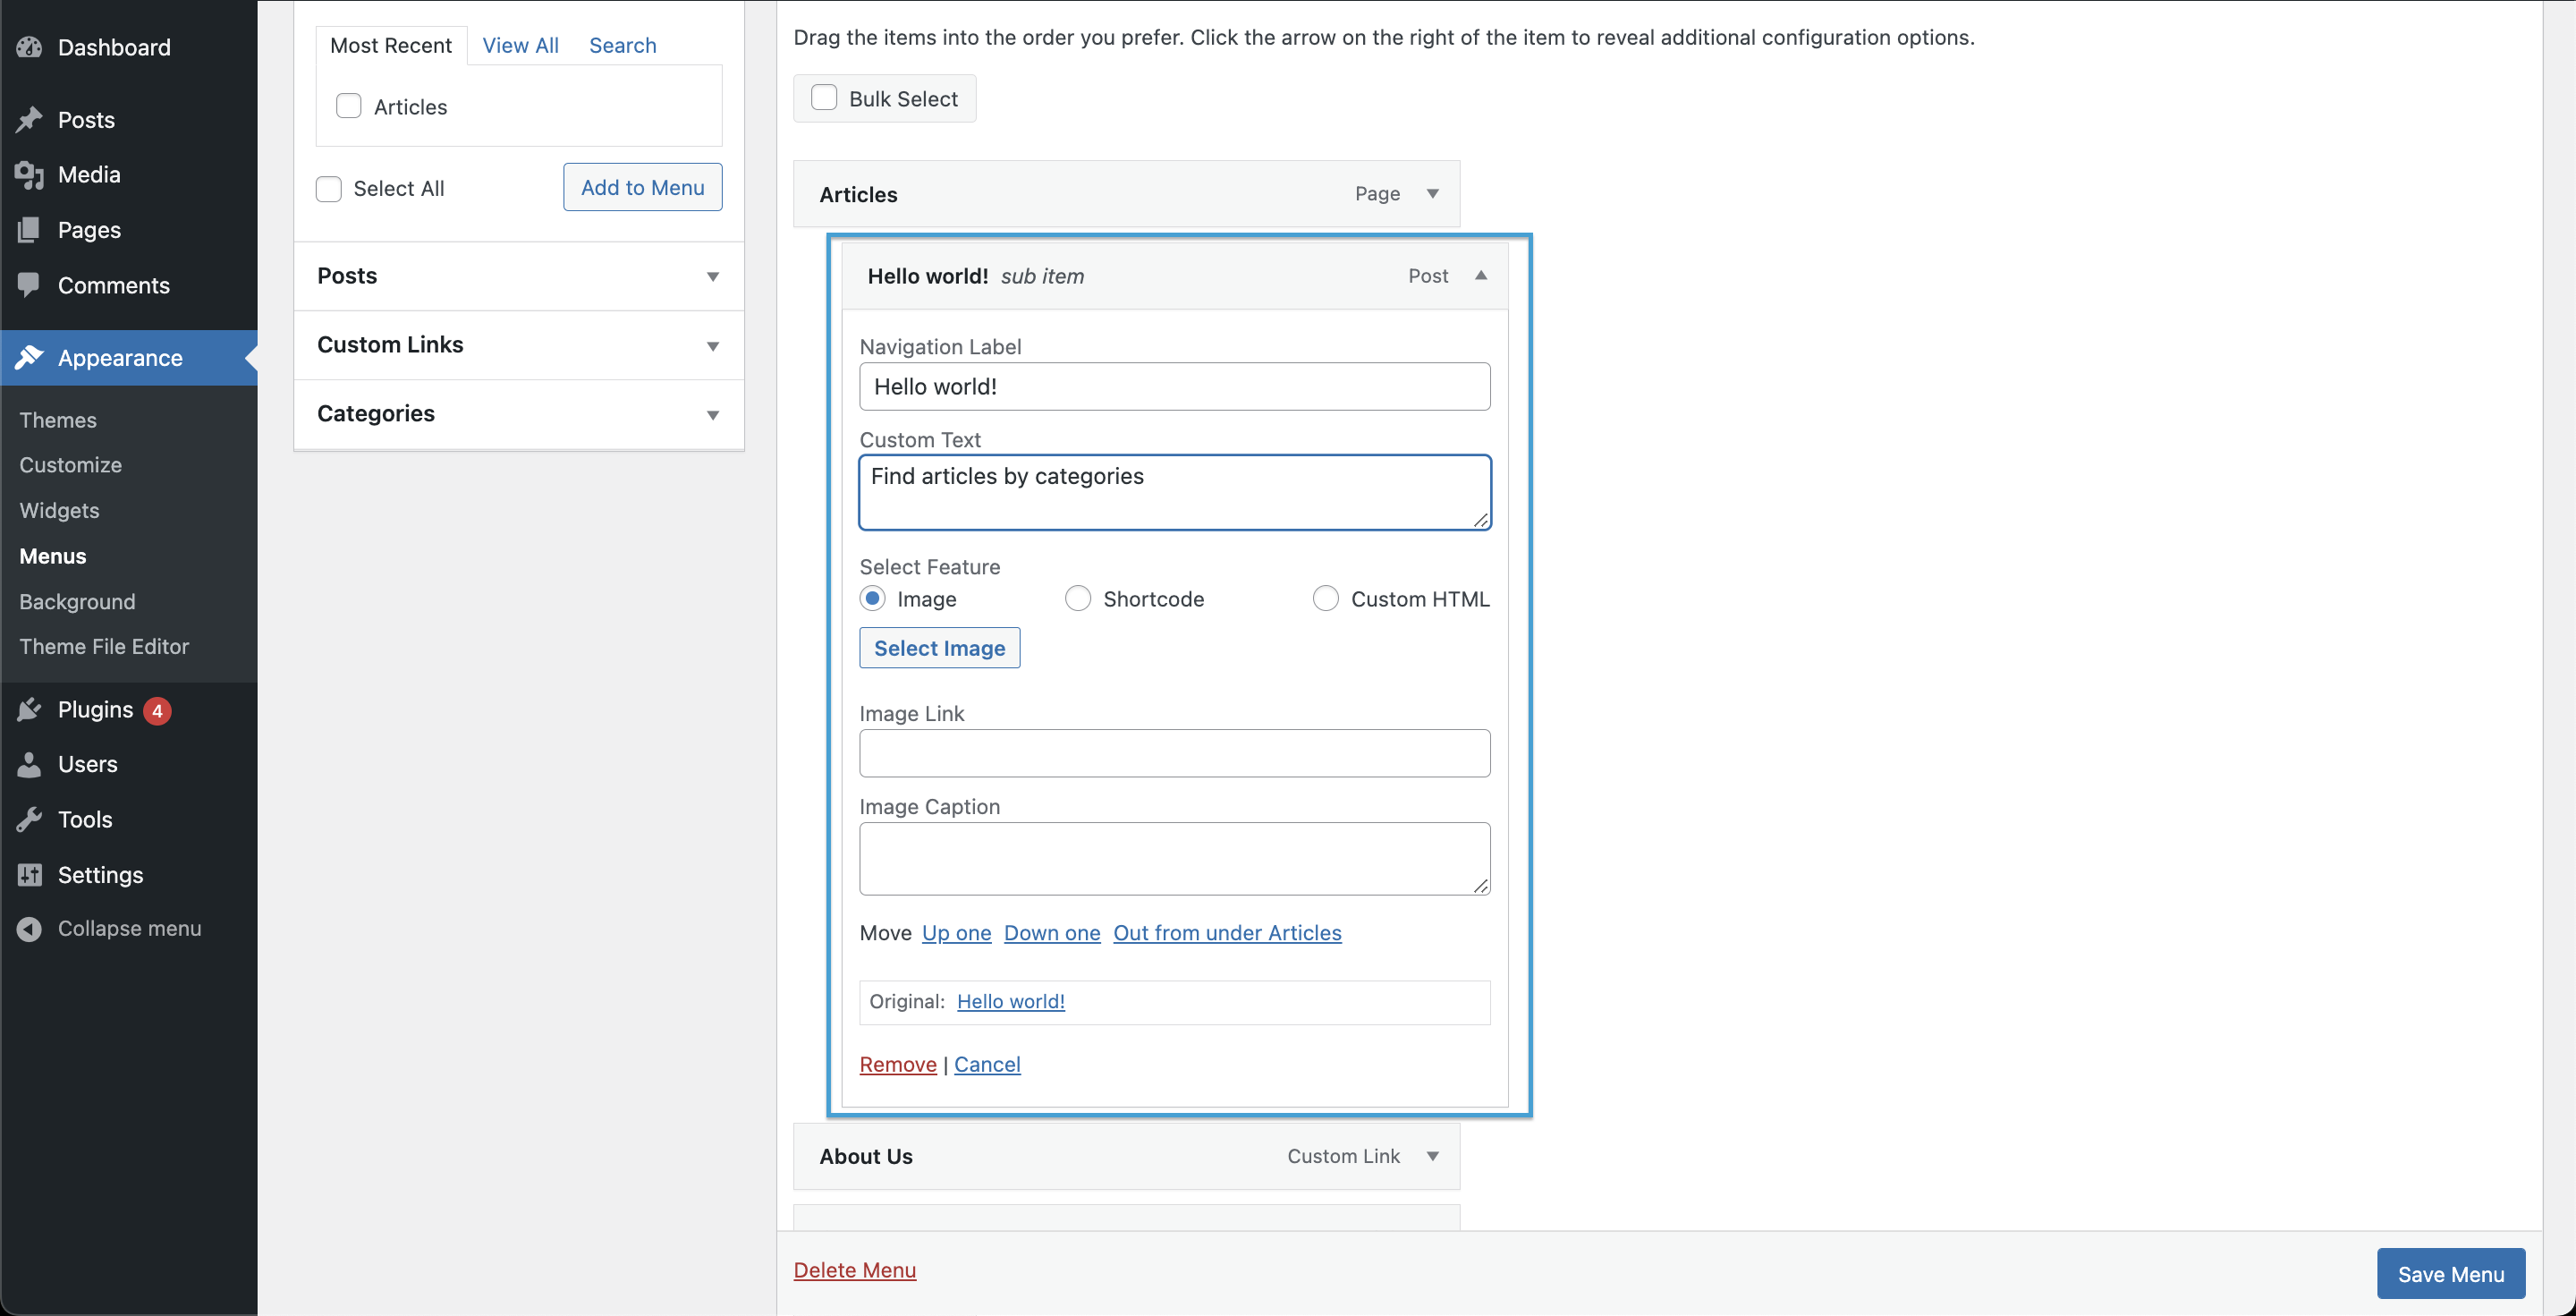Click the Custom Text textarea
This screenshot has width=2576, height=1316.
click(1174, 493)
